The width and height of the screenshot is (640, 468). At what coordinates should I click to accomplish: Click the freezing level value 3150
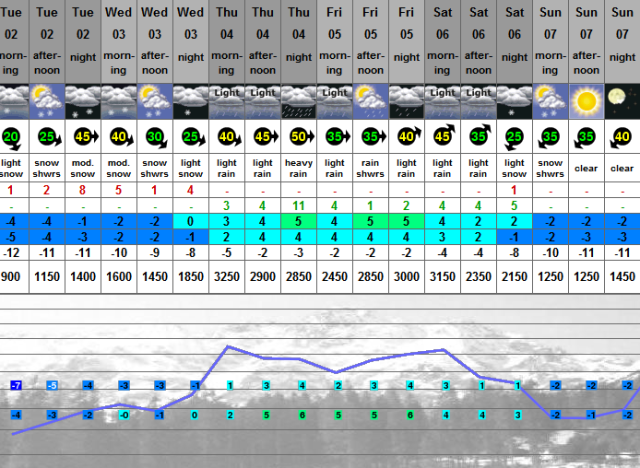pos(442,277)
